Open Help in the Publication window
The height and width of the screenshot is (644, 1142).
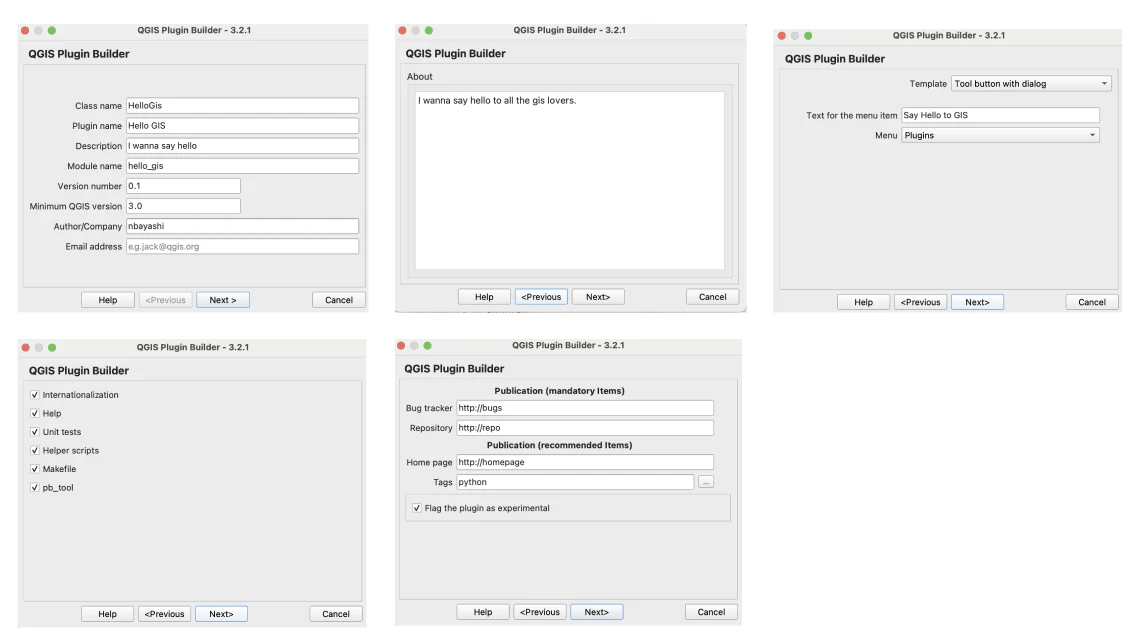[483, 612]
